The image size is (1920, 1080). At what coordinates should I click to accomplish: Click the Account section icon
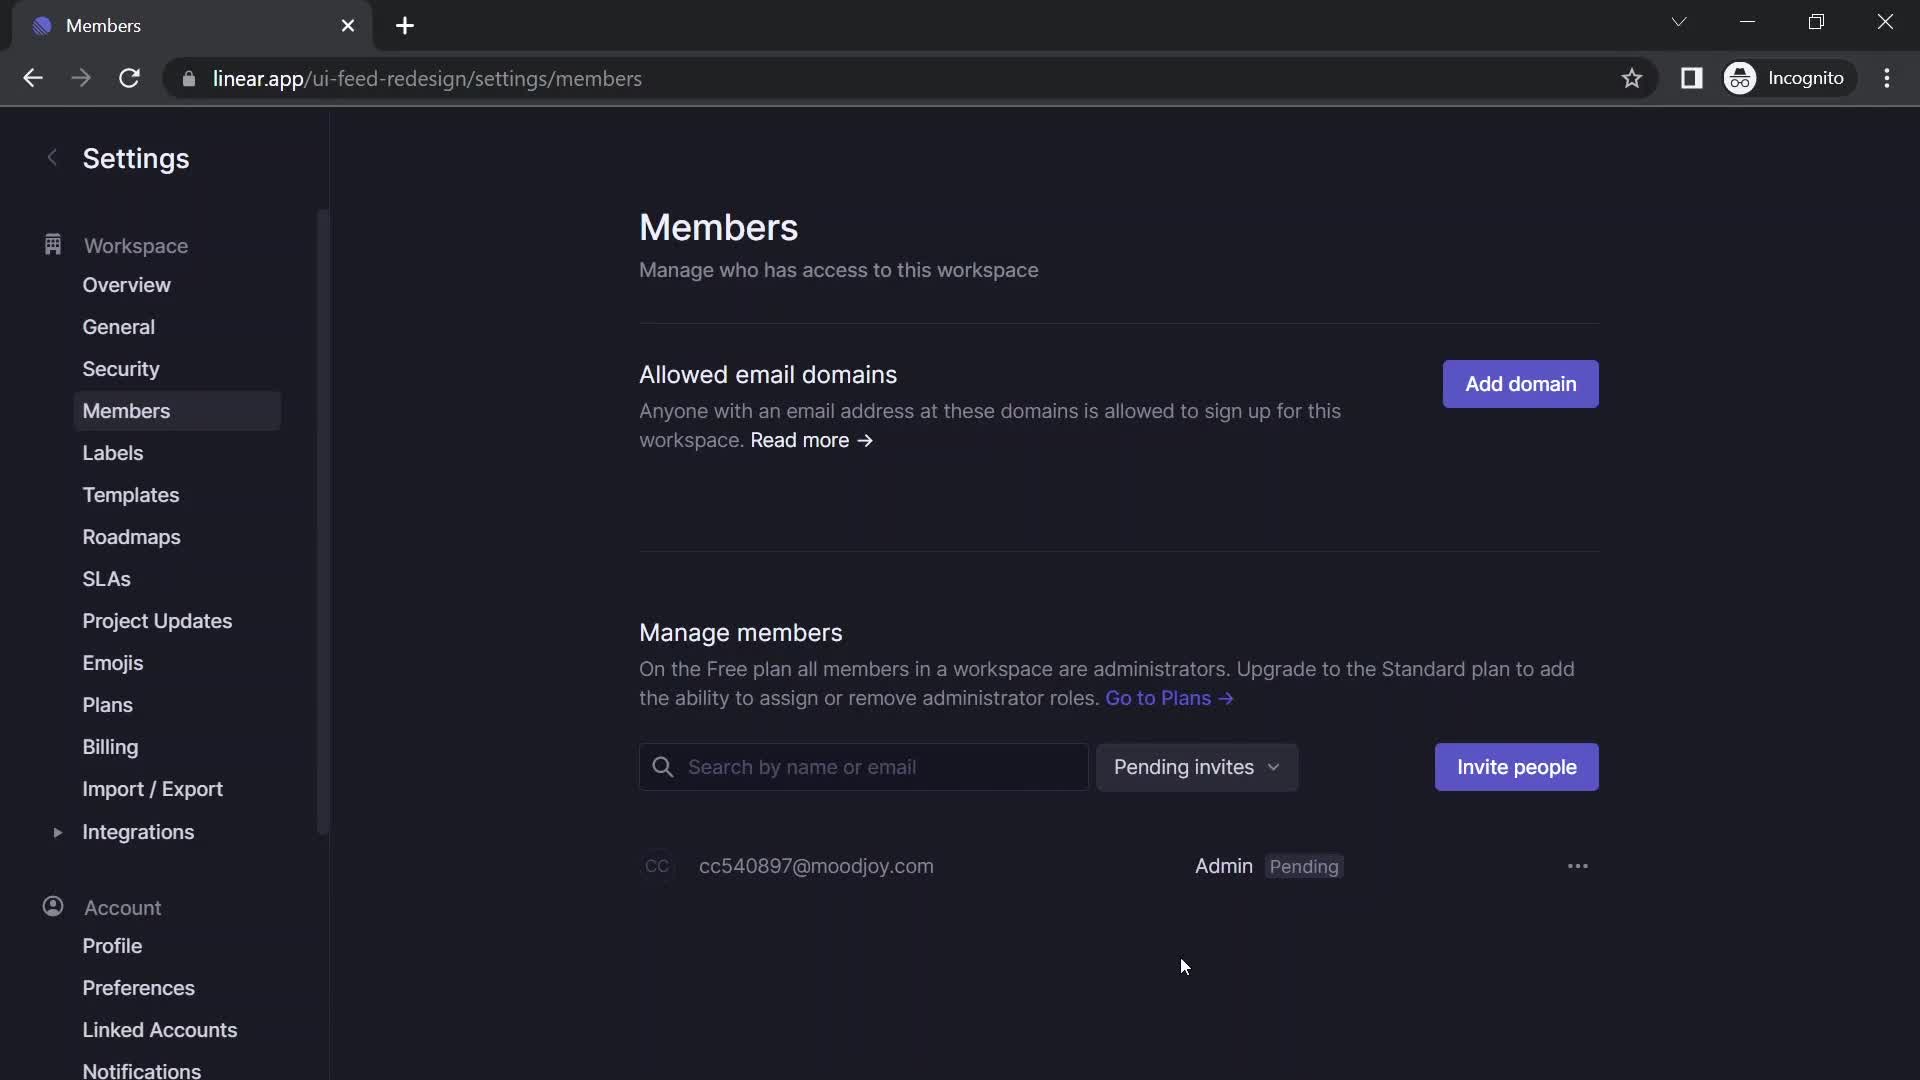pyautogui.click(x=53, y=907)
